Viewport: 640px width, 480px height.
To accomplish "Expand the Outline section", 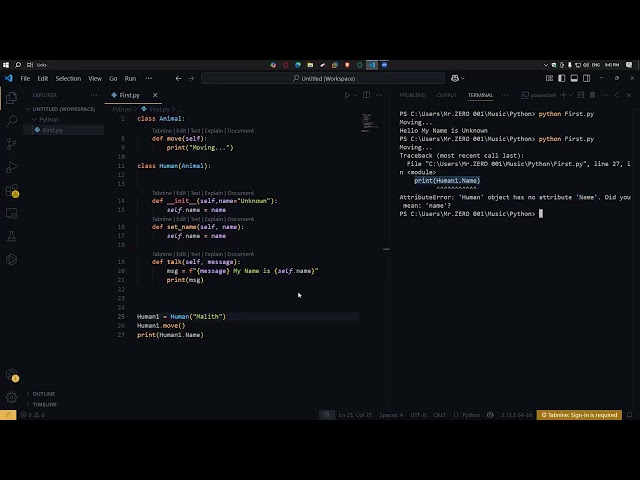I will 44,394.
